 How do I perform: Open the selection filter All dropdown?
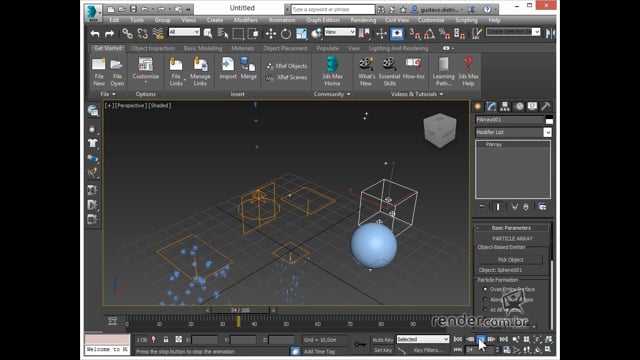coord(184,32)
